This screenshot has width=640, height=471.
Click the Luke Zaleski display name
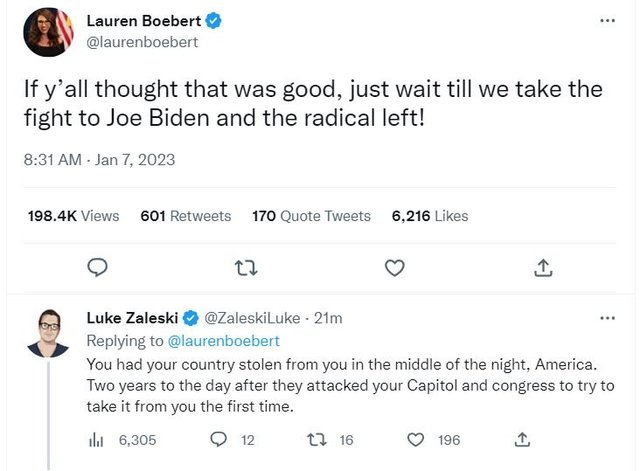pyautogui.click(x=131, y=318)
